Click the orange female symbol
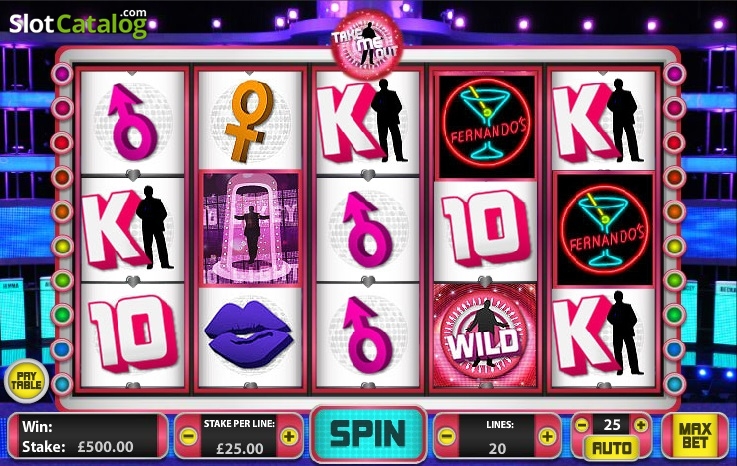Viewport: 737px width, 466px height. [250, 121]
